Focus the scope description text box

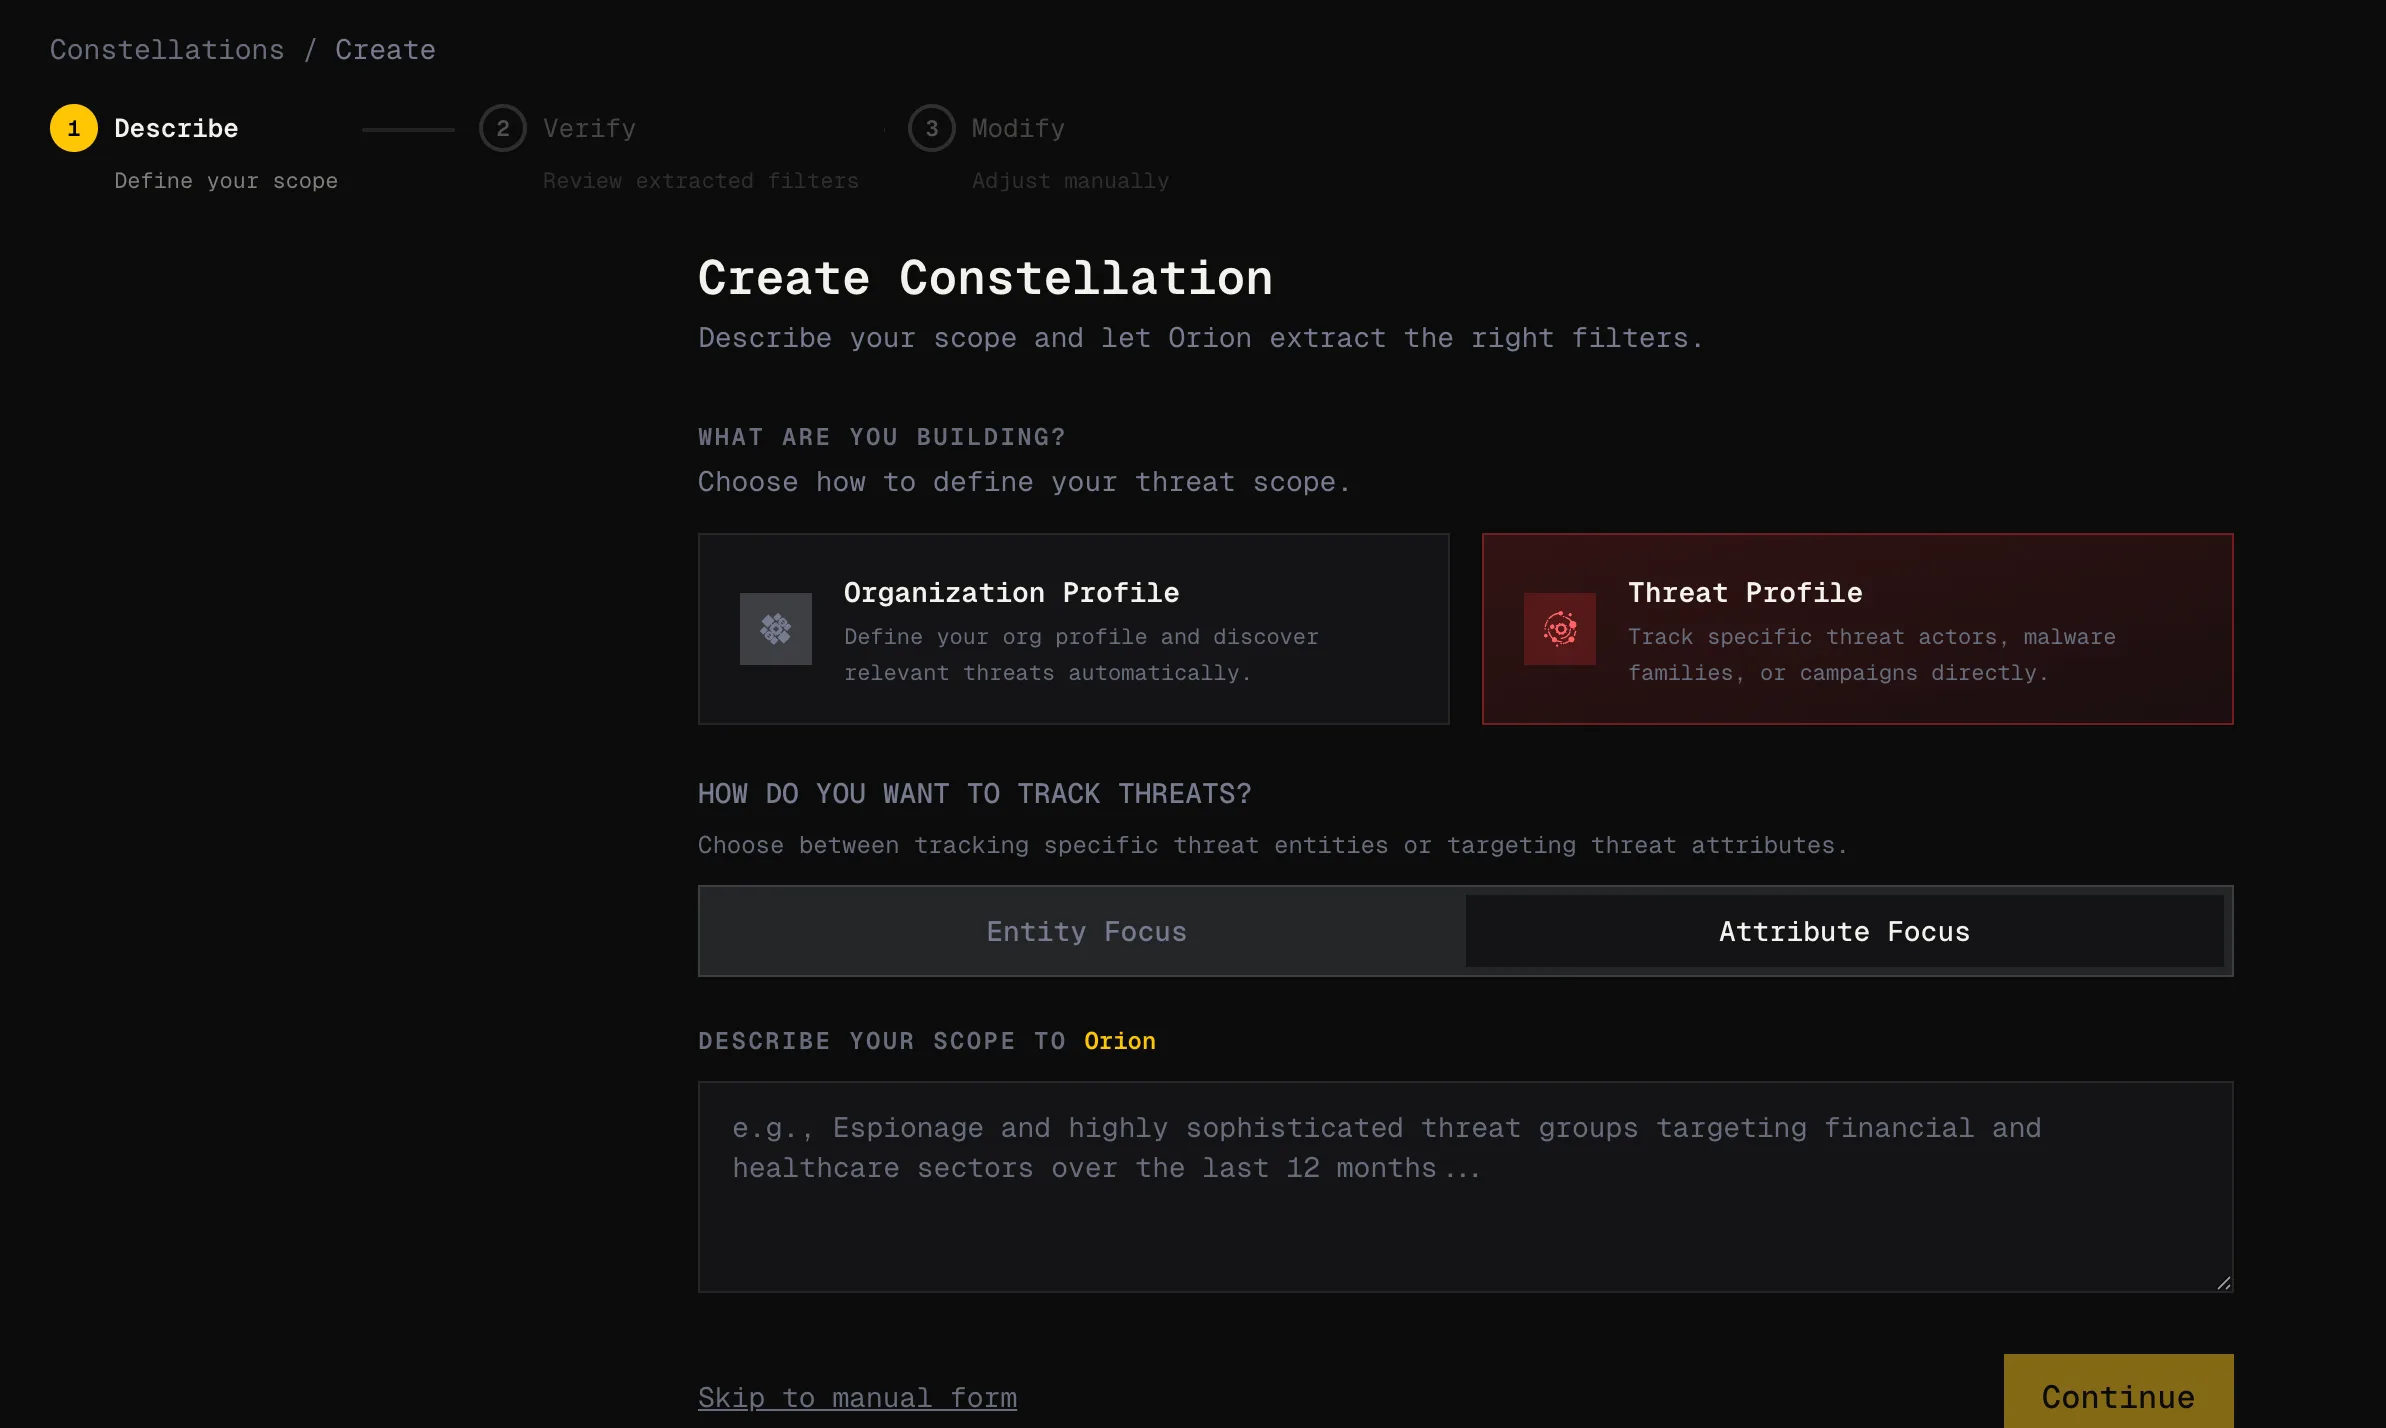[1465, 1186]
